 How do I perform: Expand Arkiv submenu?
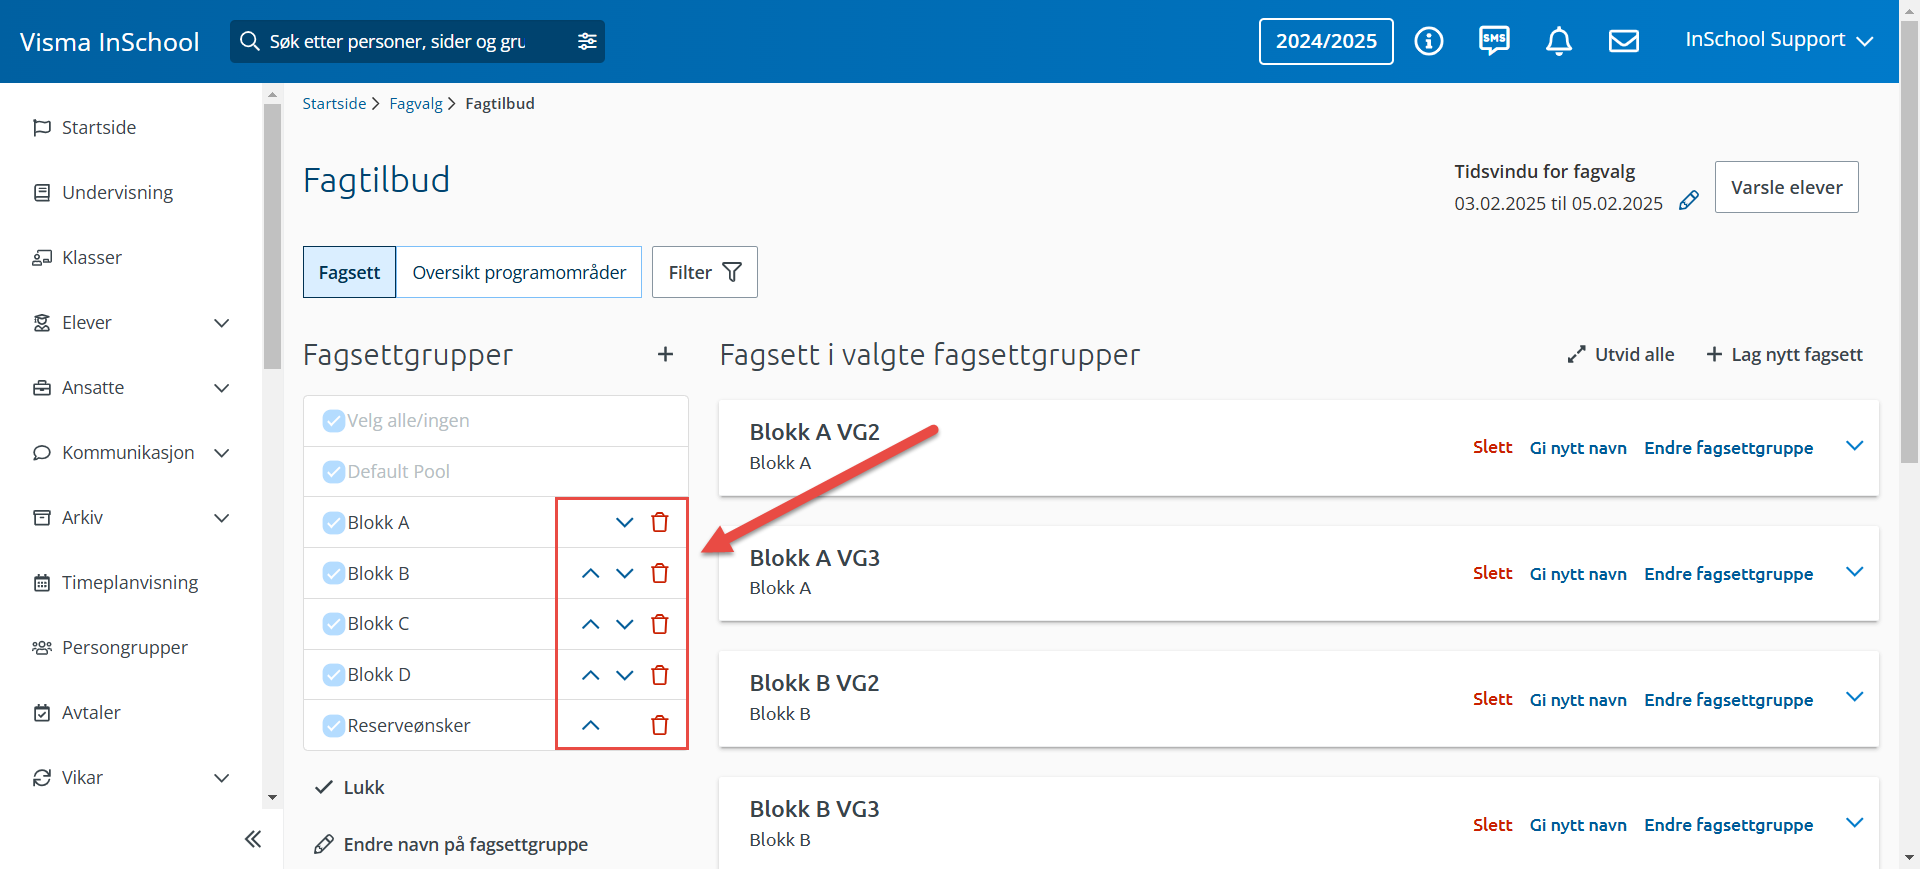pos(222,517)
